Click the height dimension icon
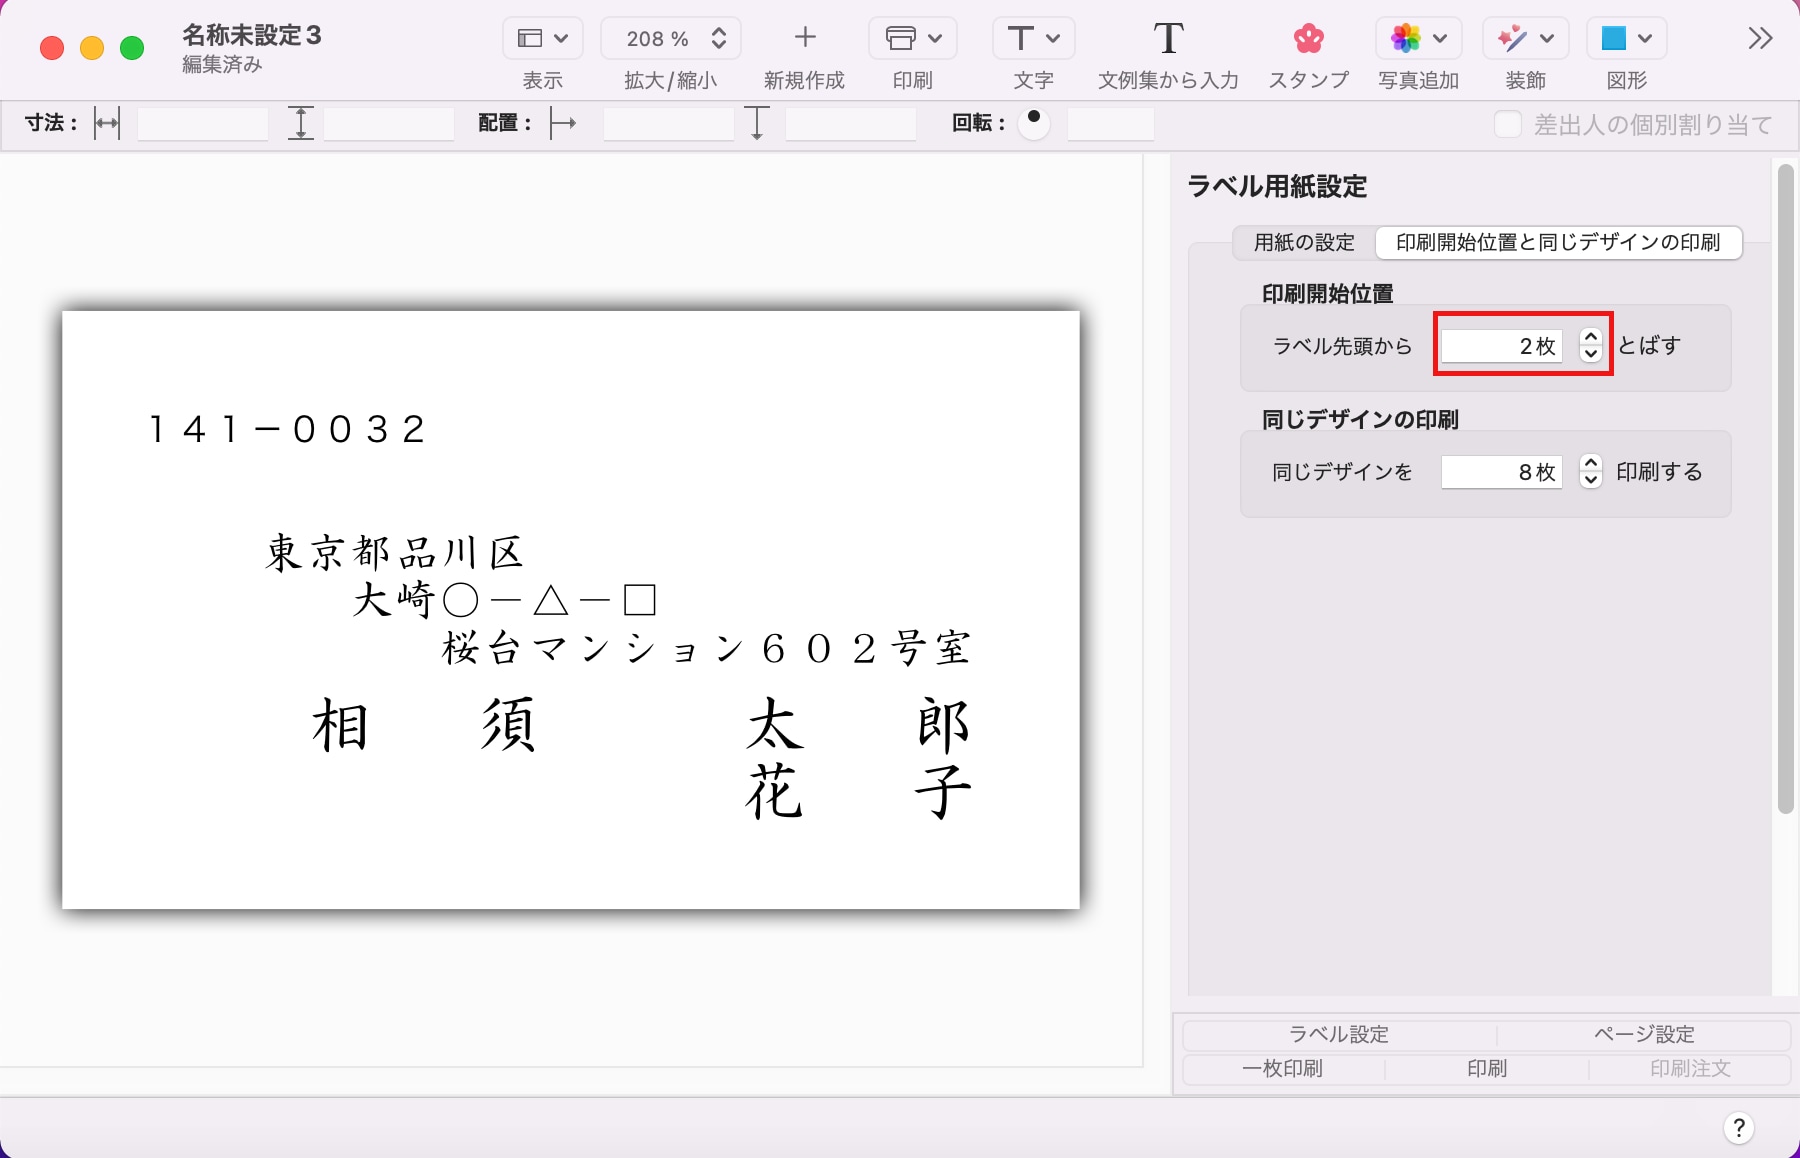 (300, 124)
